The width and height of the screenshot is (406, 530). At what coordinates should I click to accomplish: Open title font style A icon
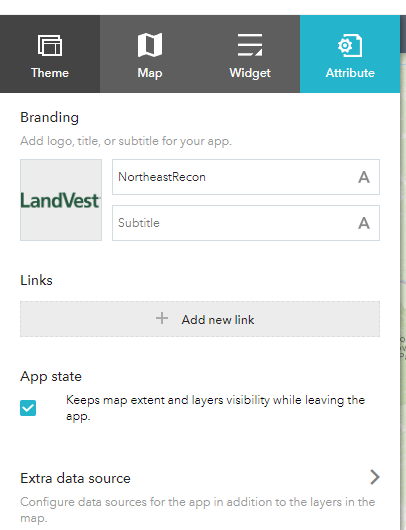click(364, 177)
